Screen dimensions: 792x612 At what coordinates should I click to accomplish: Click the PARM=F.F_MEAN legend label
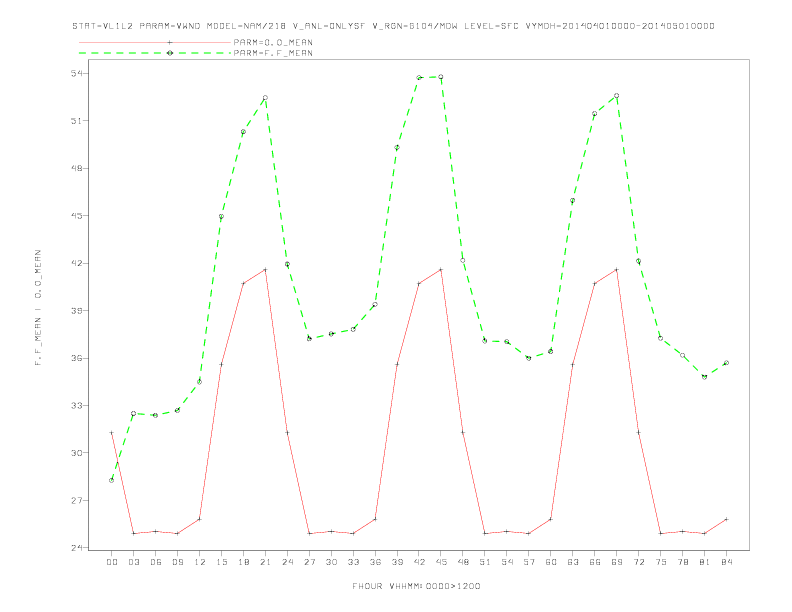pos(273,53)
